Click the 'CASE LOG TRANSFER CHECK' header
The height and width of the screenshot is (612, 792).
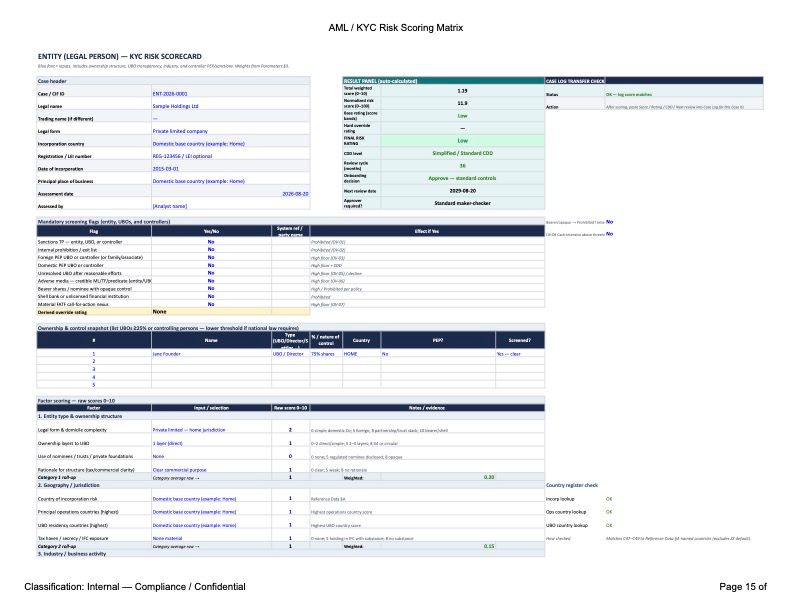click(x=575, y=81)
